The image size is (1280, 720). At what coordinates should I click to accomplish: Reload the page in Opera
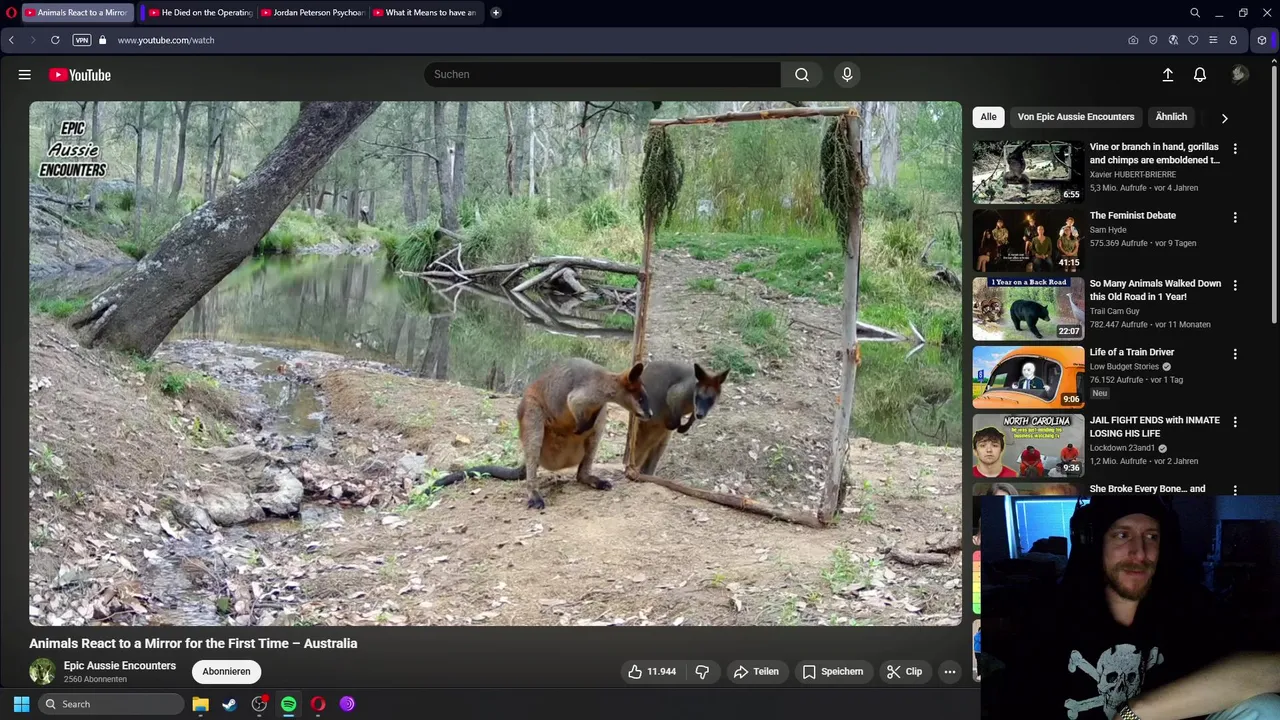point(55,40)
